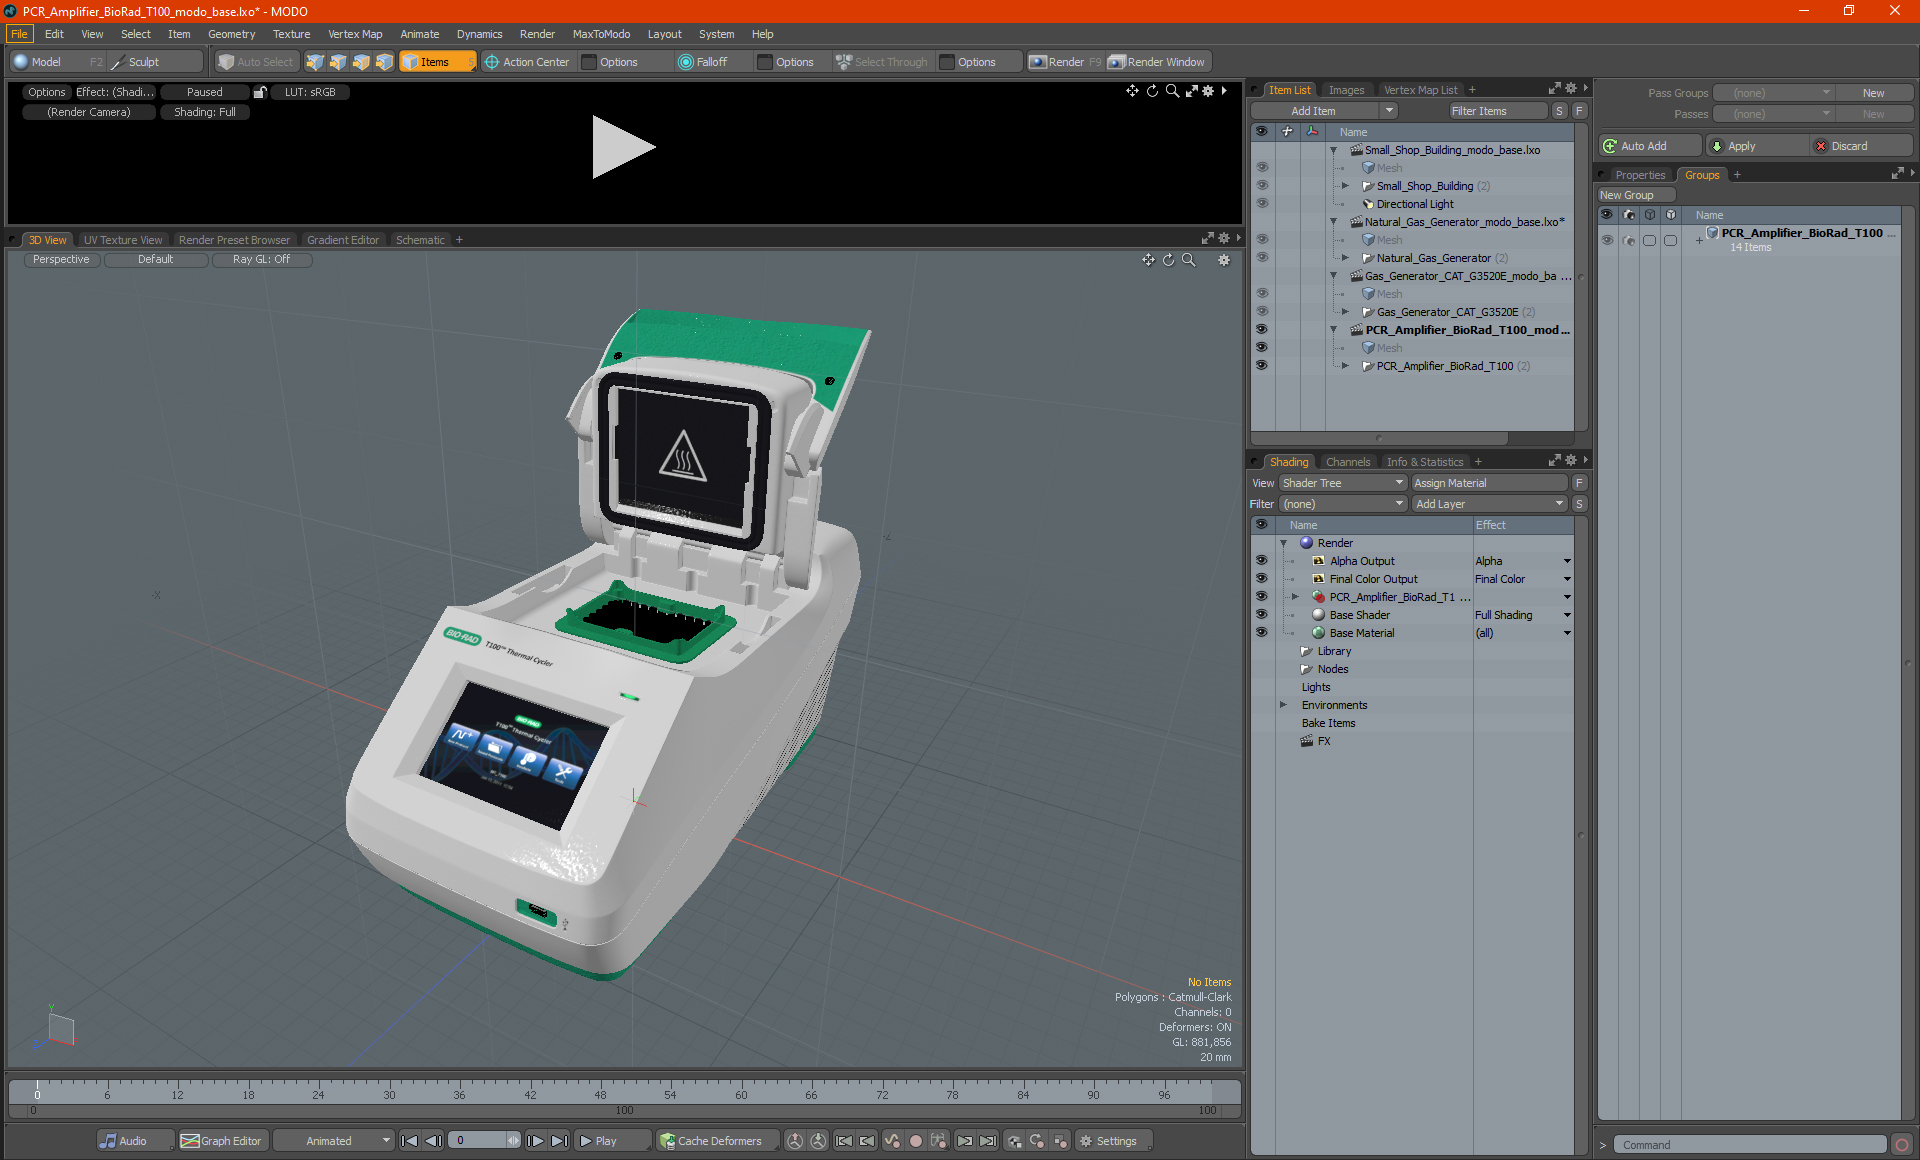Click frame 48 on timeline ruler

point(600,1095)
